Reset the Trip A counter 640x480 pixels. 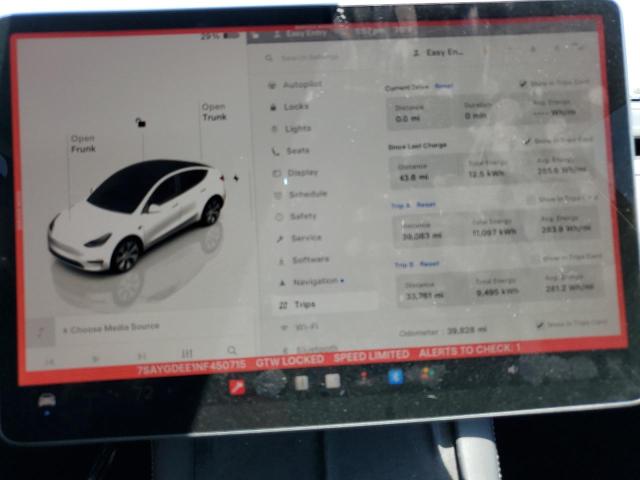coord(426,205)
